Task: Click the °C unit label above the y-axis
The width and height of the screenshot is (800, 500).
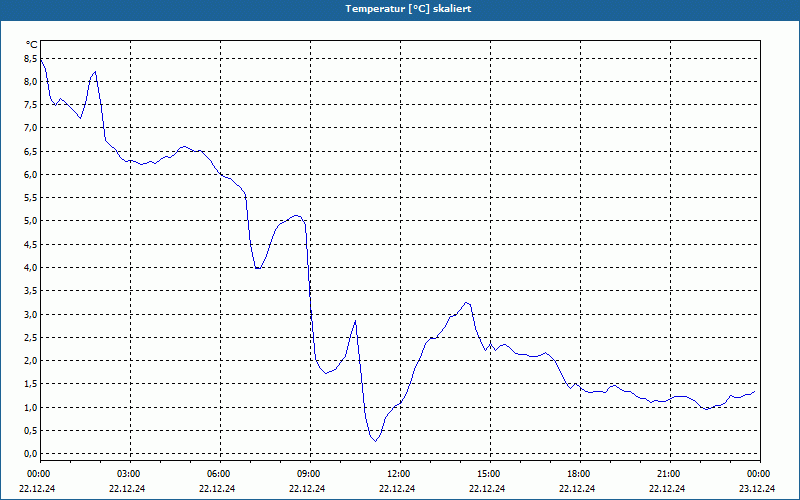Action: coord(32,45)
